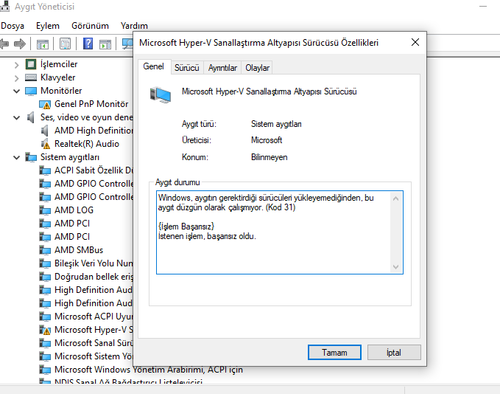Cancel the dialog with İptal
This screenshot has width=500, height=394.
tap(394, 352)
